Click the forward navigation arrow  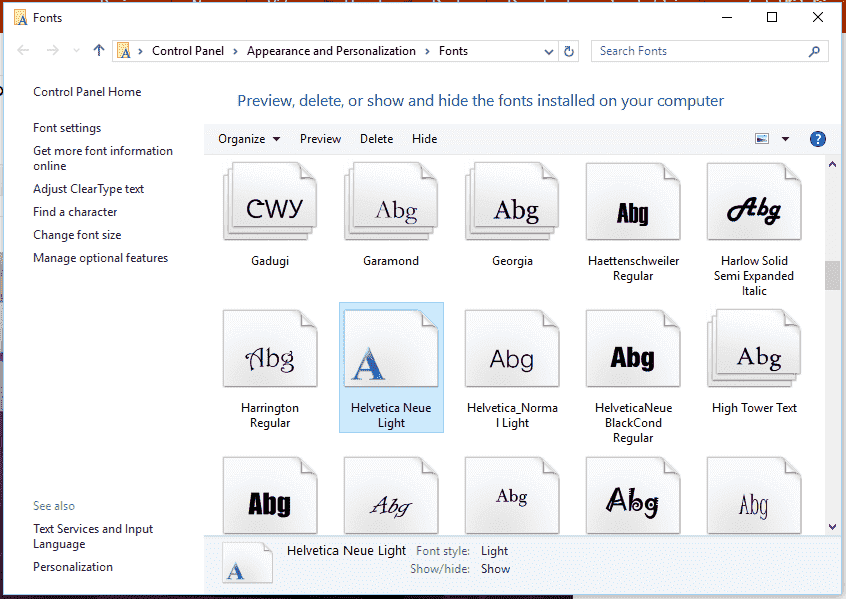point(52,51)
